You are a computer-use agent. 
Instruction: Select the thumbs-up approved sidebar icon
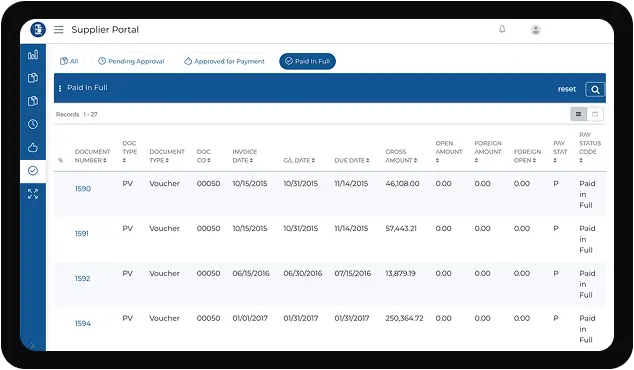coord(33,147)
